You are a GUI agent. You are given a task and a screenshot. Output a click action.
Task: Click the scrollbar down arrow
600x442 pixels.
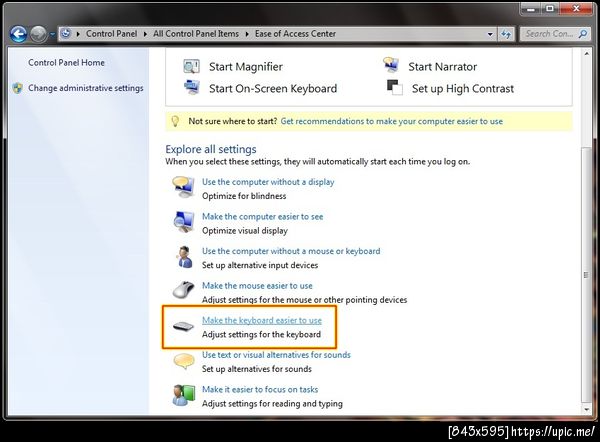point(587,409)
